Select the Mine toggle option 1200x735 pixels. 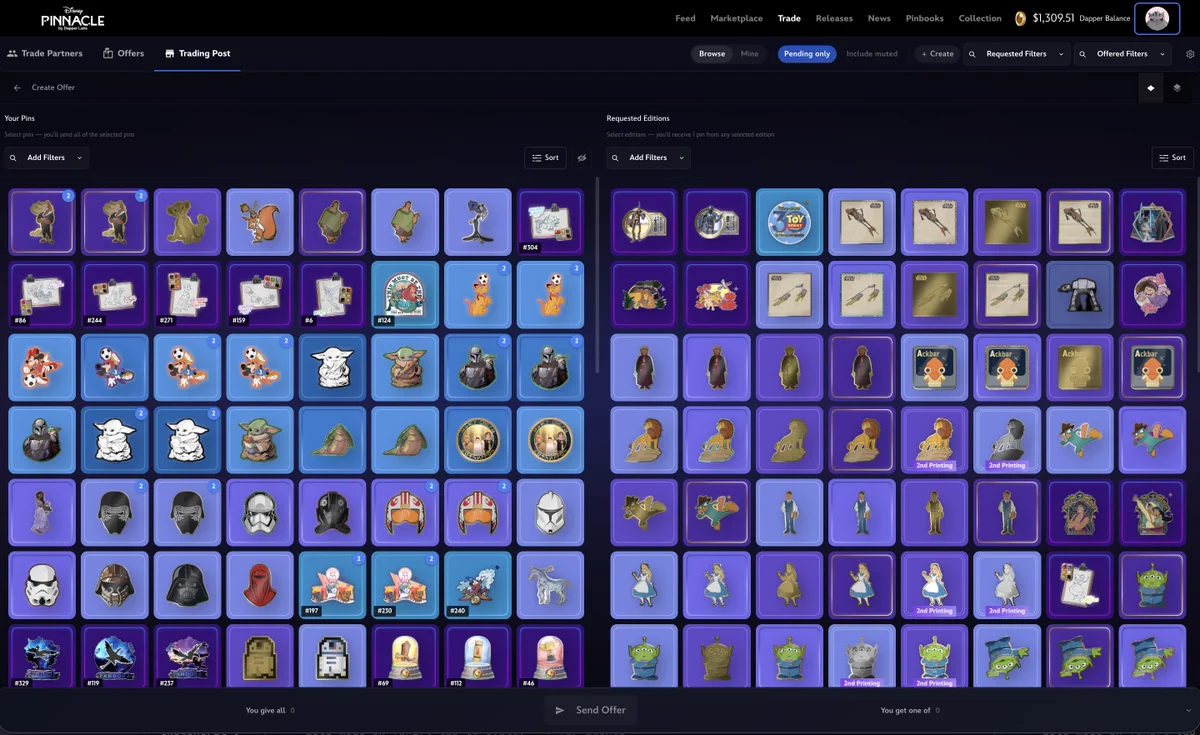tap(749, 54)
